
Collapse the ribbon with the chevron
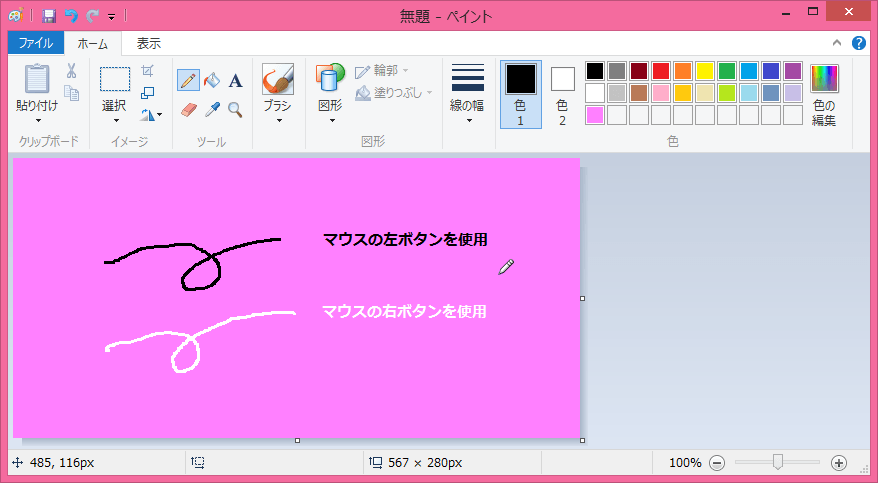point(837,43)
